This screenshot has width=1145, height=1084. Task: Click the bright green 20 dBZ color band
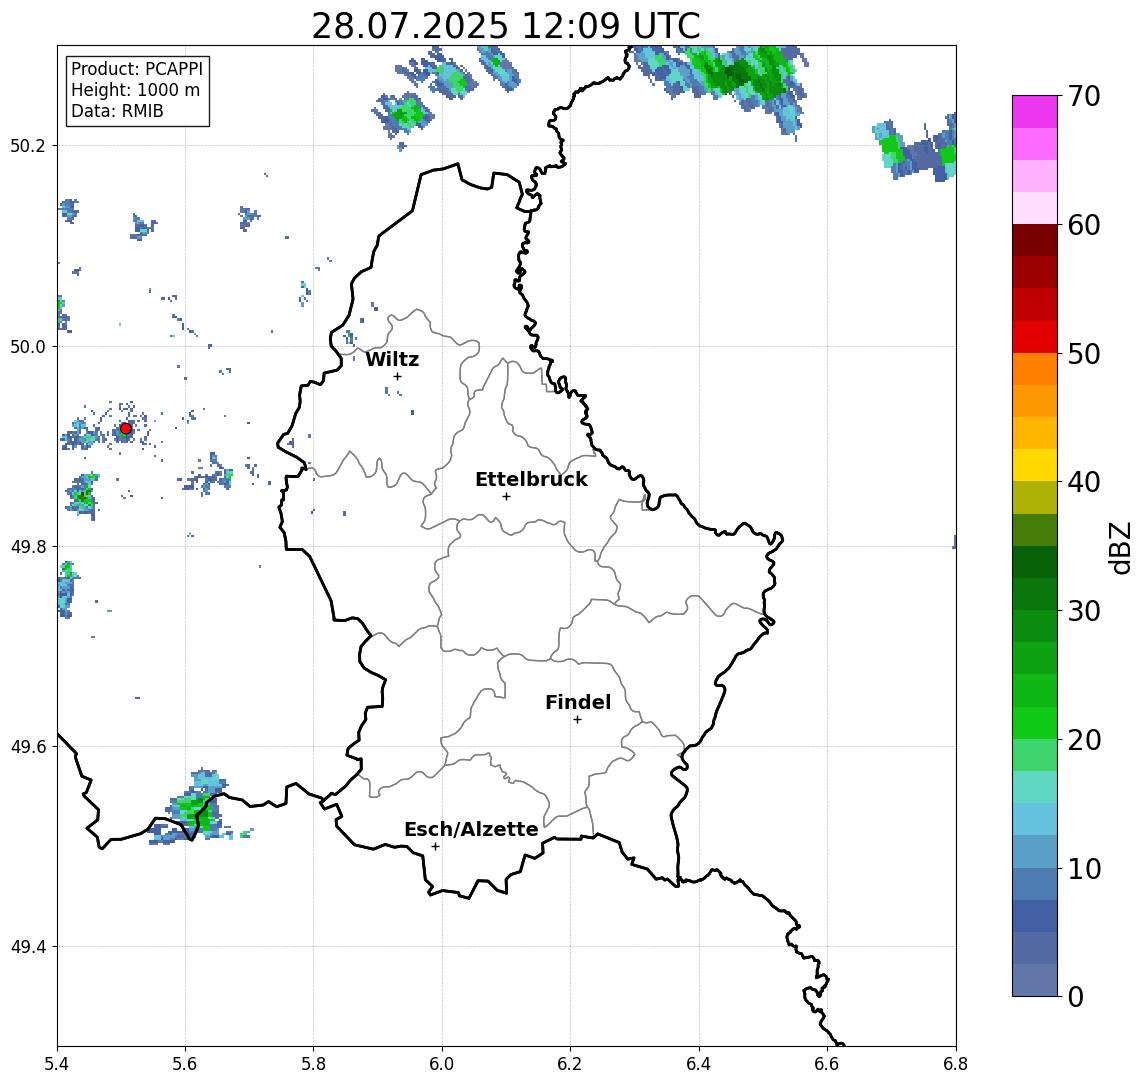point(1035,722)
